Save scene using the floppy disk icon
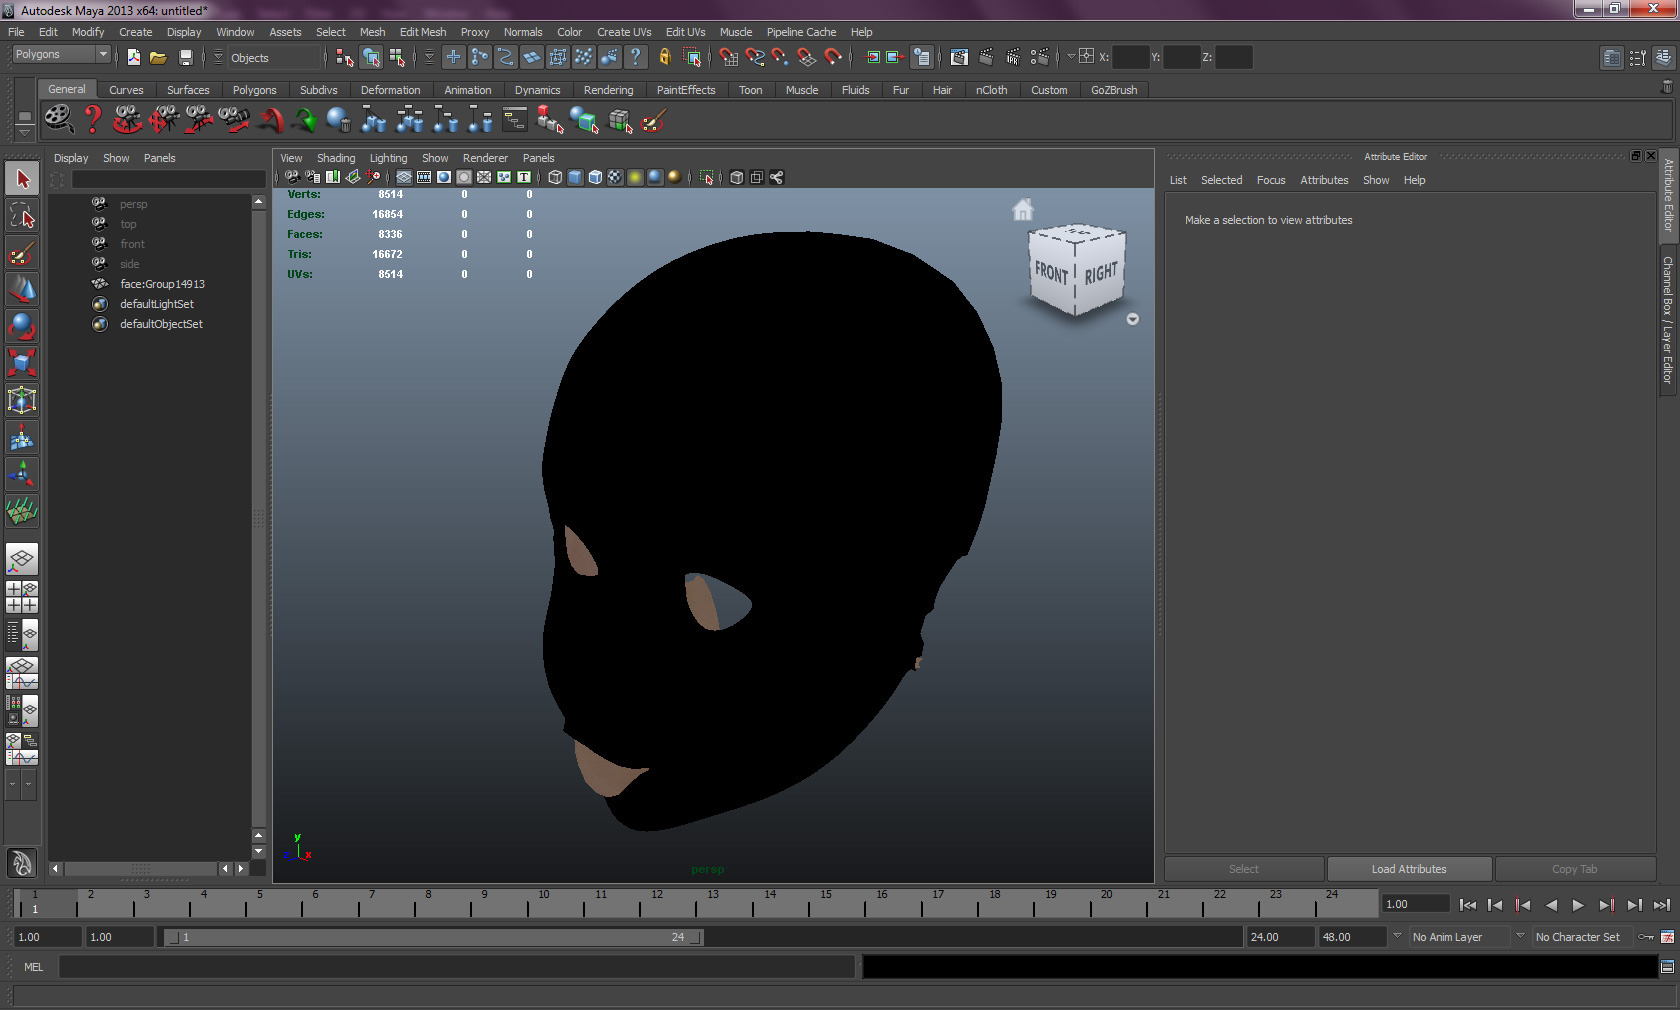The height and width of the screenshot is (1010, 1680). click(x=185, y=57)
